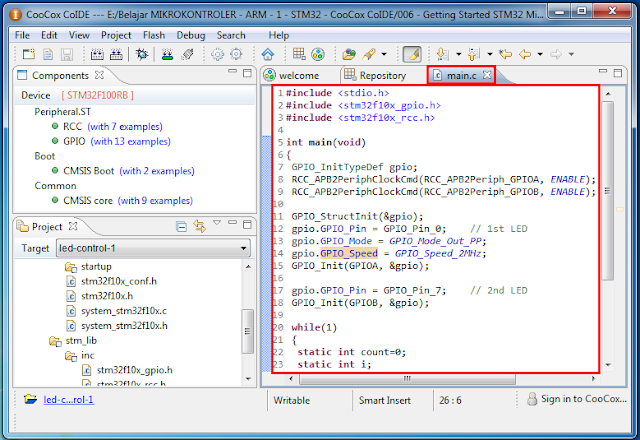Click the Next Annotation down-arrow icon

442,54
